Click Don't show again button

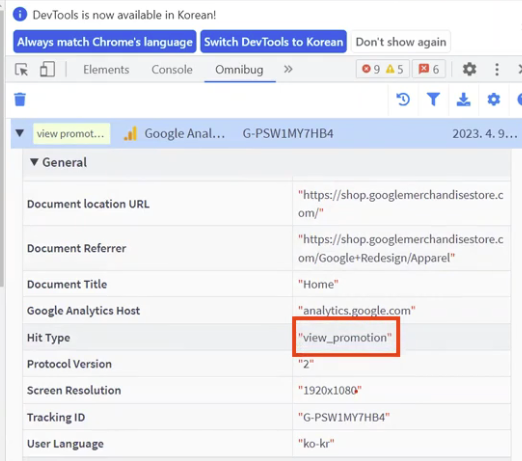[401, 42]
